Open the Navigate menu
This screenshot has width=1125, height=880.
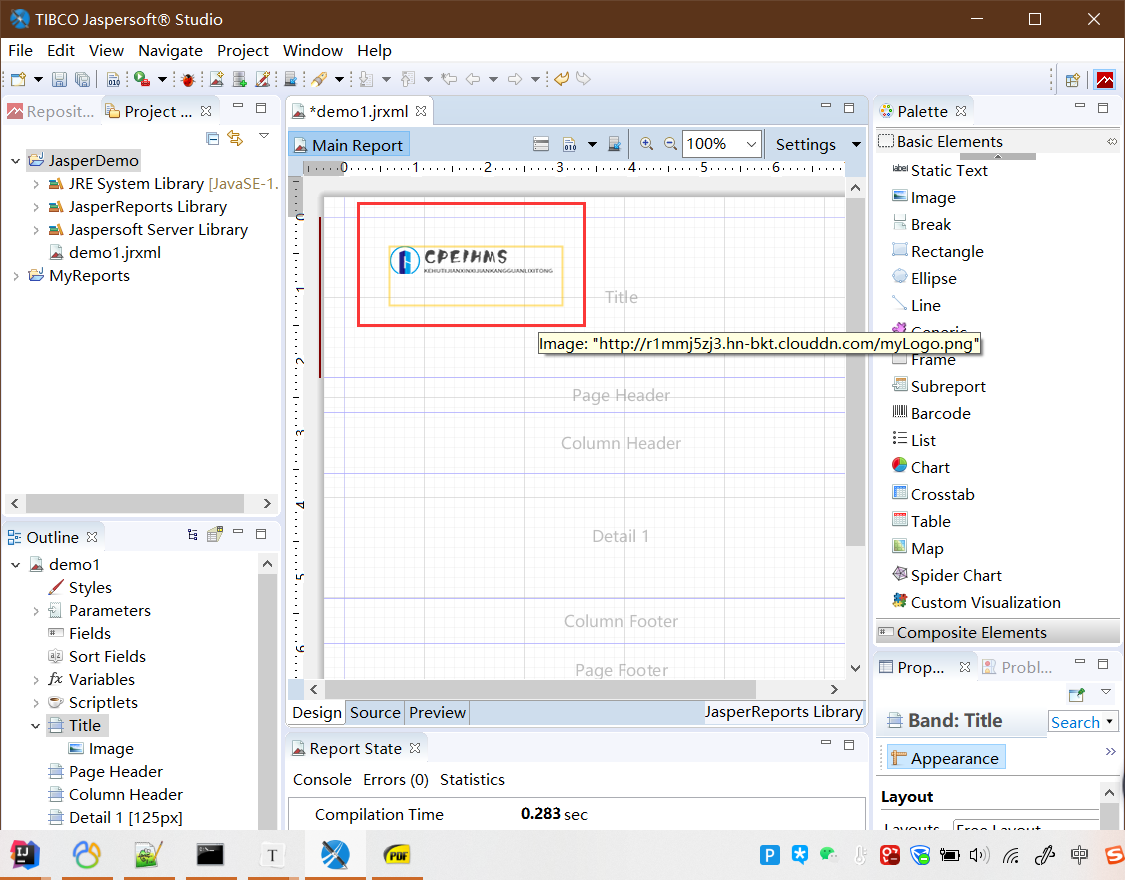[x=170, y=50]
